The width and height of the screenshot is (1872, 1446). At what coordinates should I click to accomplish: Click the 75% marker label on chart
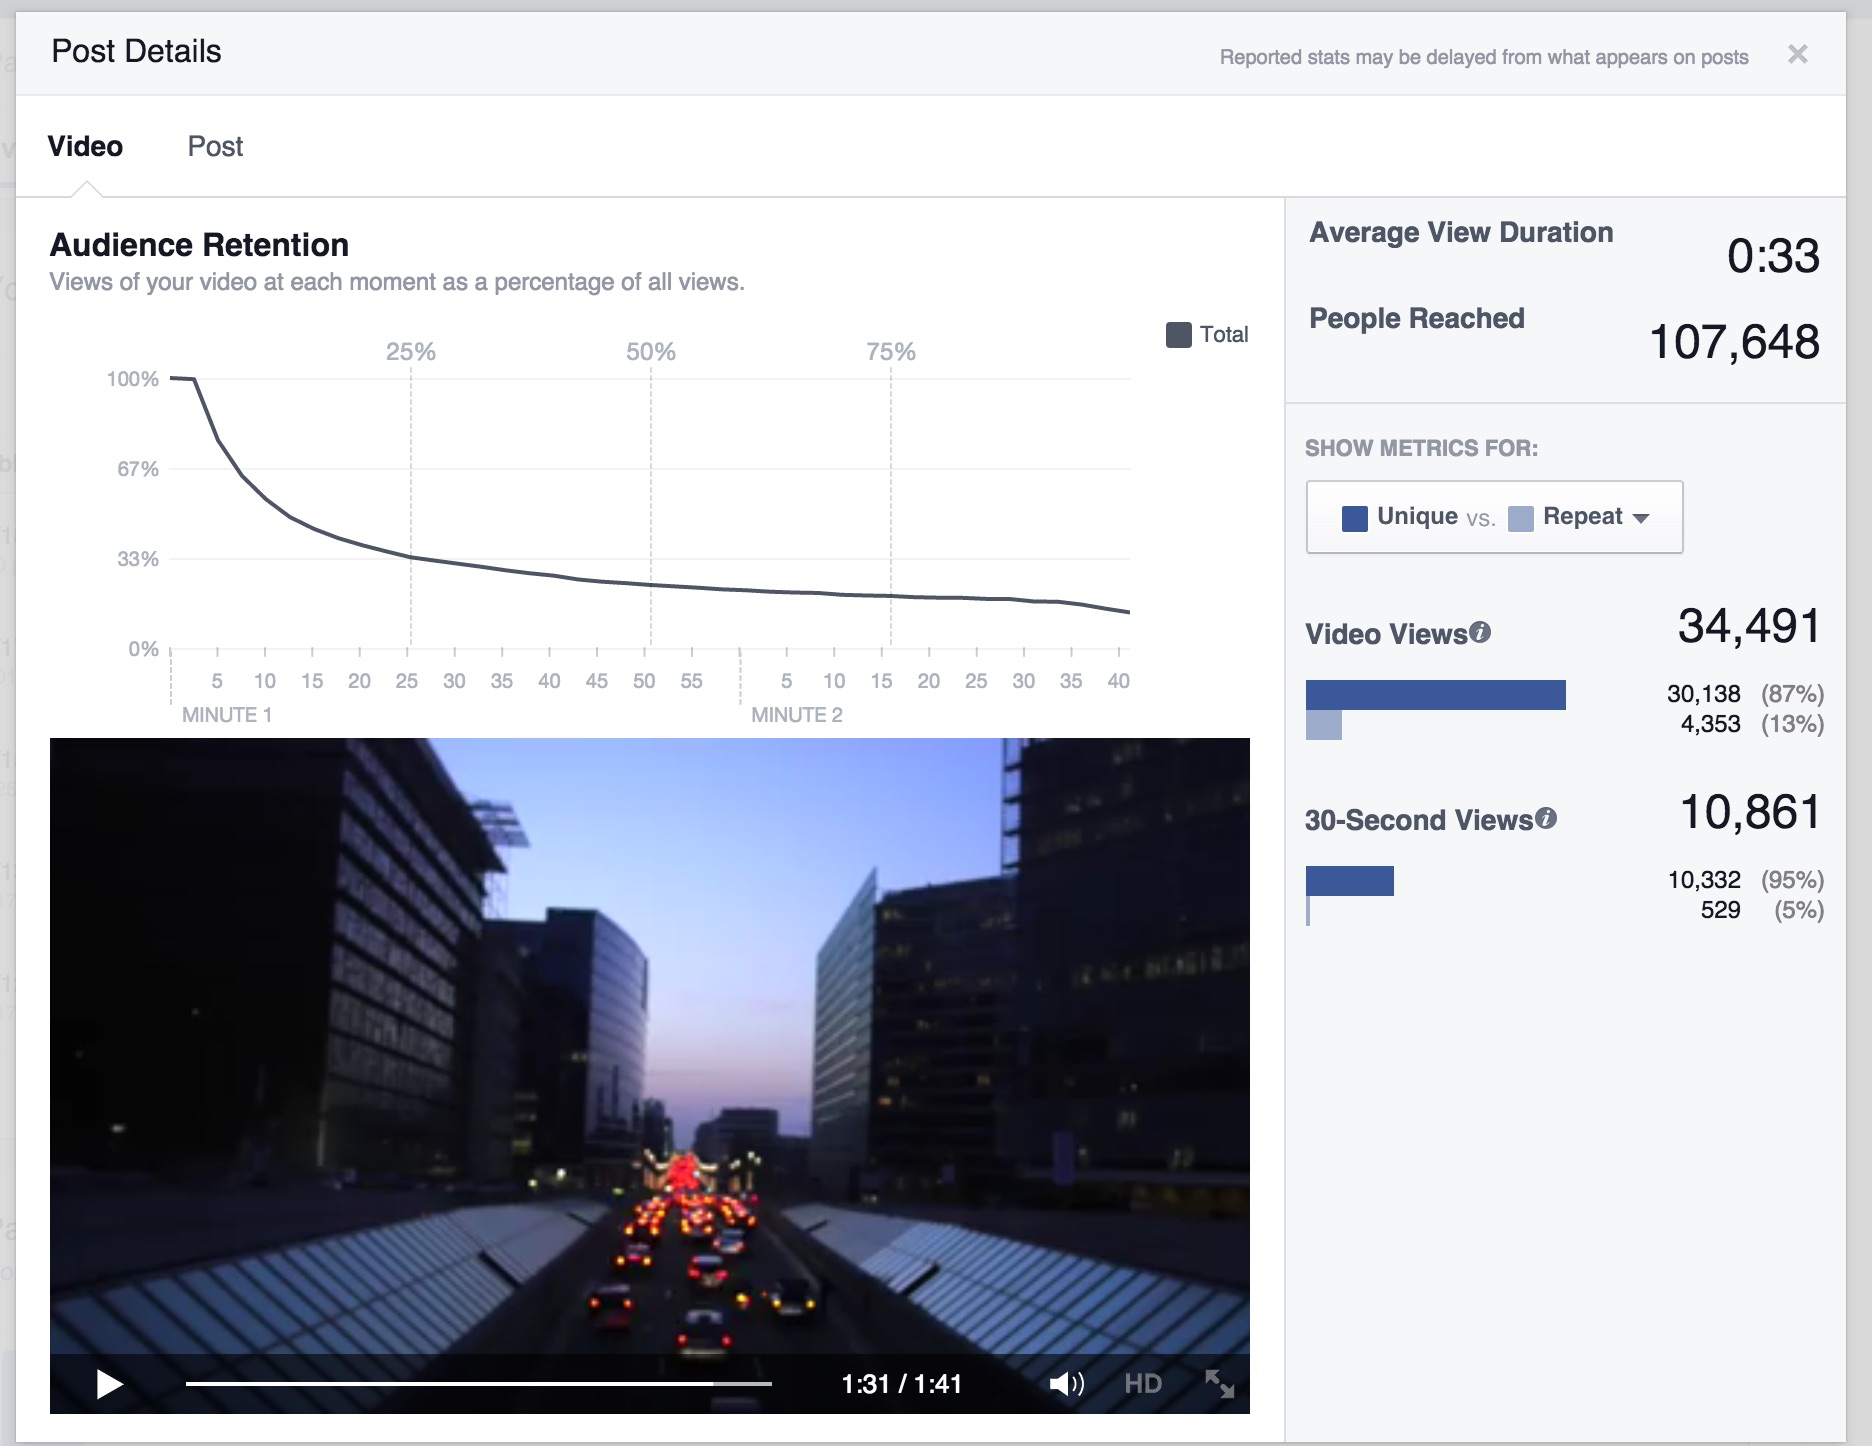tap(891, 352)
